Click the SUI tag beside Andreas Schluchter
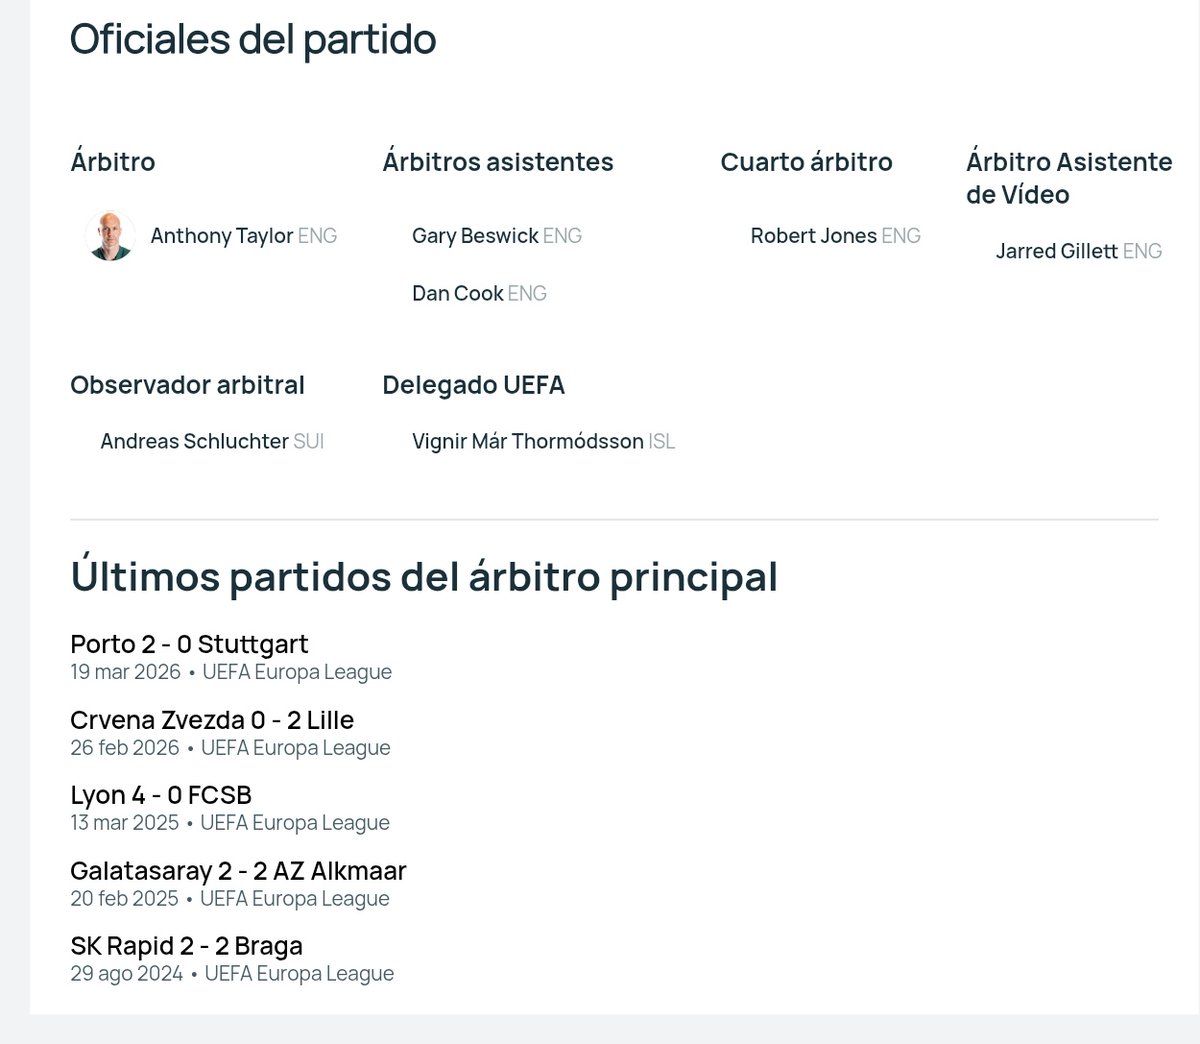This screenshot has width=1200, height=1044. 309,441
